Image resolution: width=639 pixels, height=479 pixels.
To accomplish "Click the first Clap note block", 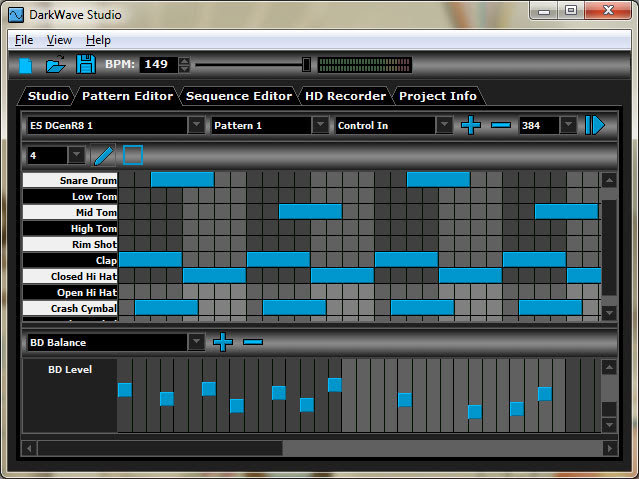I will (x=150, y=259).
